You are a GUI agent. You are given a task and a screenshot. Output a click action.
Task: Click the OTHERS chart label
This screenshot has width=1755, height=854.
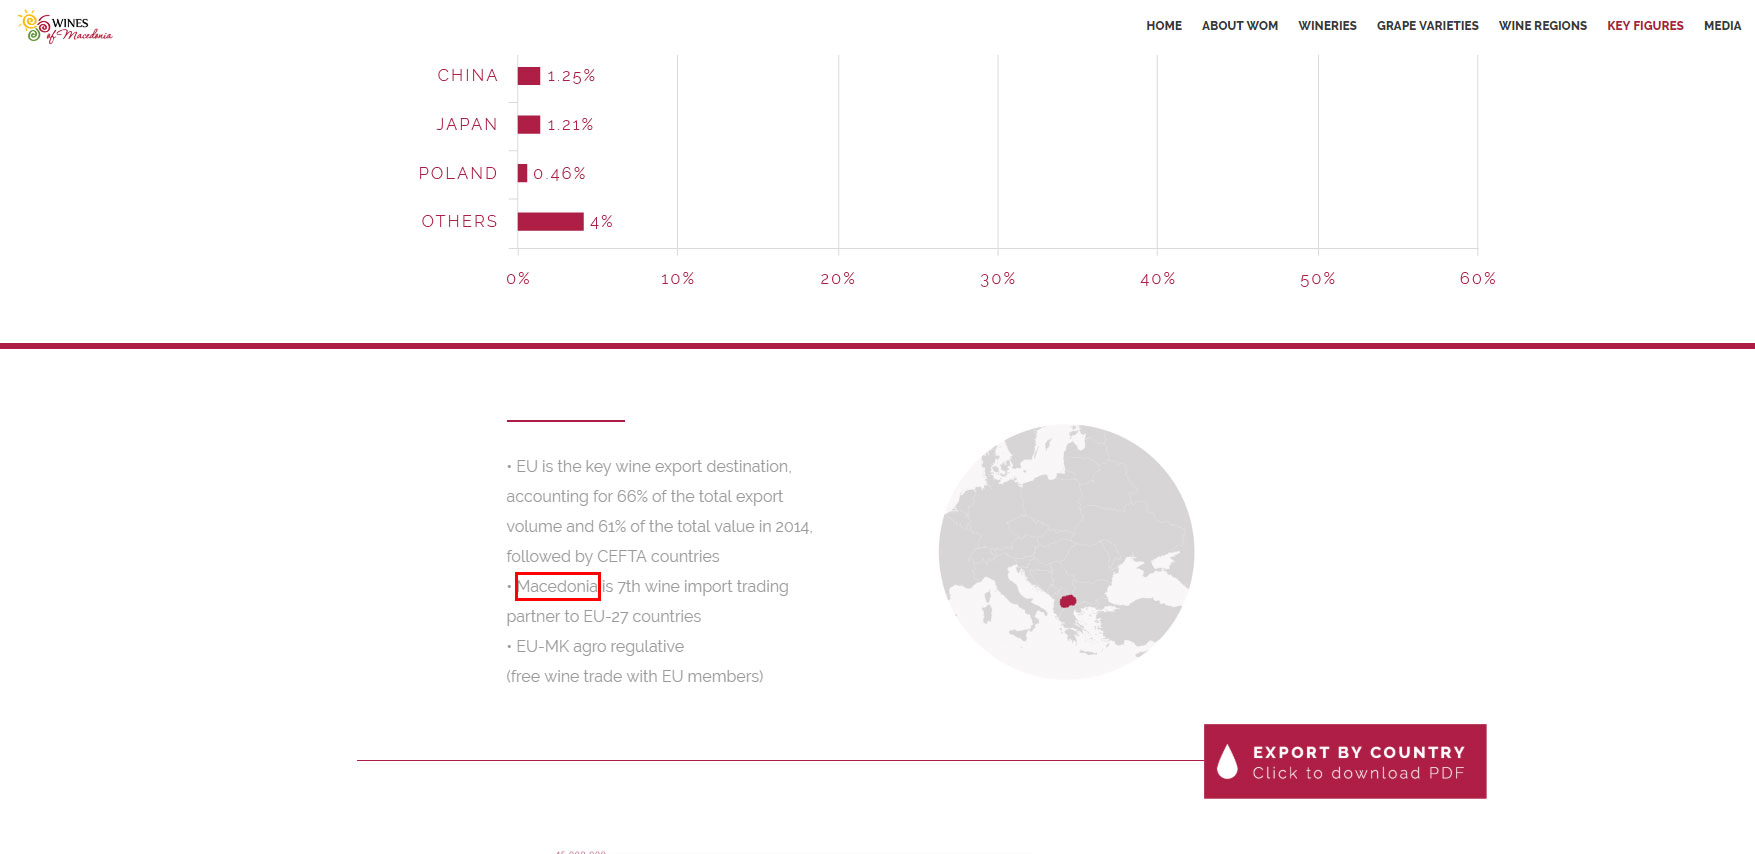459,222
